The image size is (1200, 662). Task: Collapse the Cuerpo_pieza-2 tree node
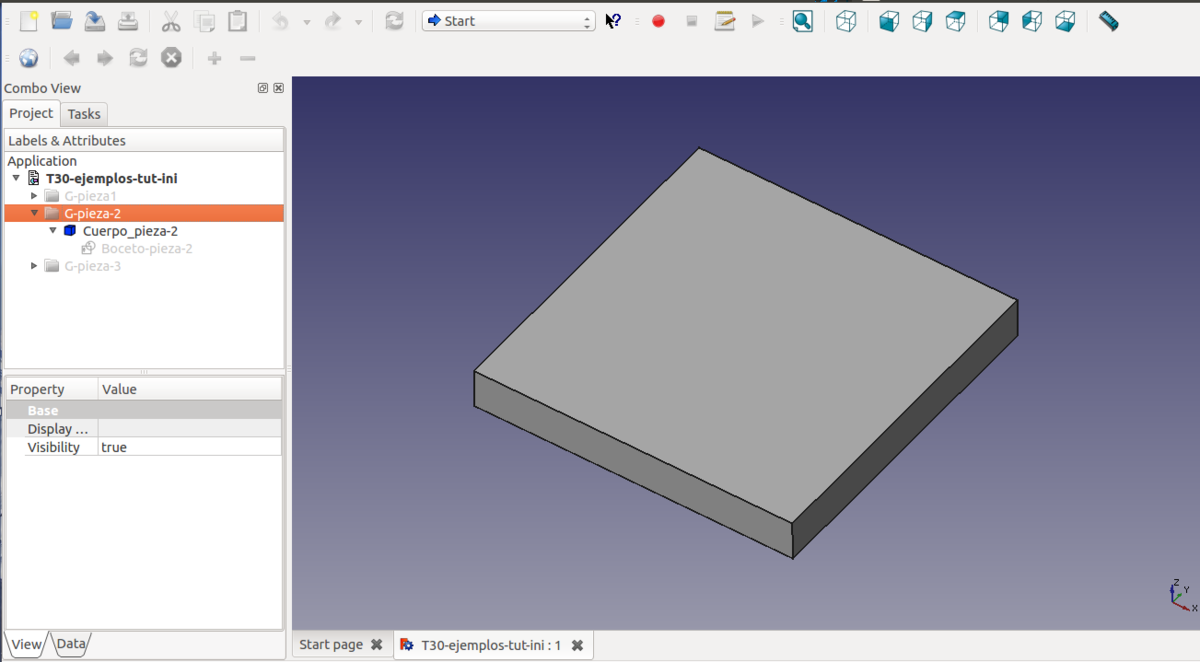click(53, 231)
